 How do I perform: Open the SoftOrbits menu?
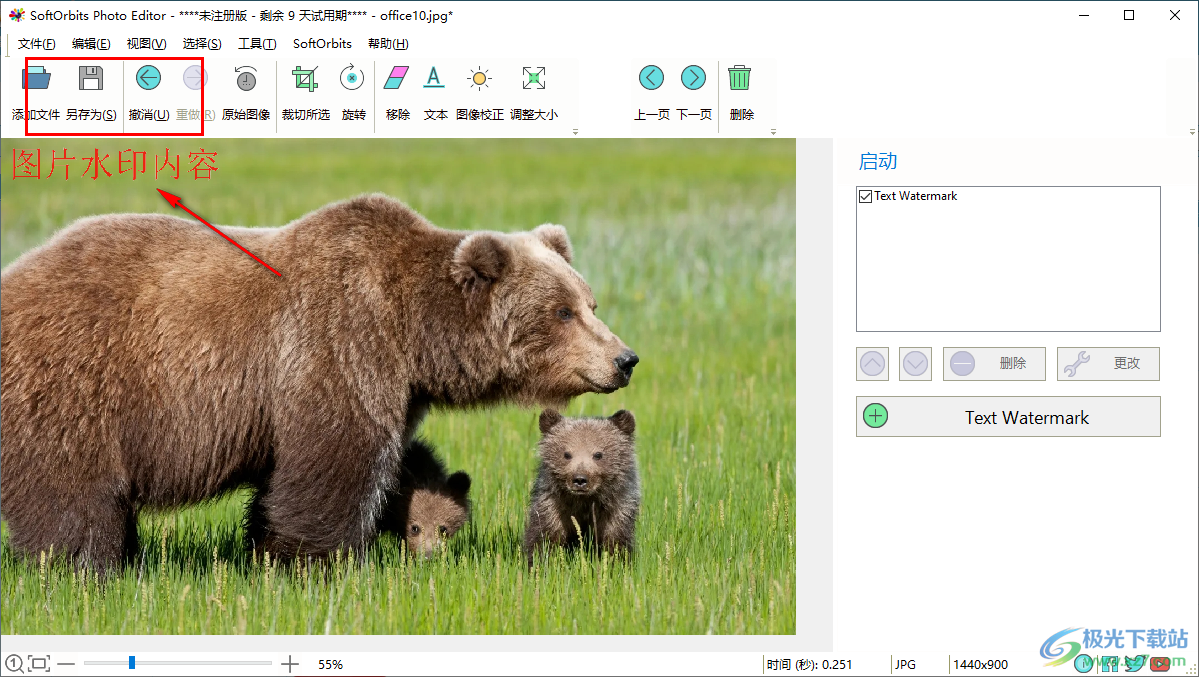pos(321,43)
